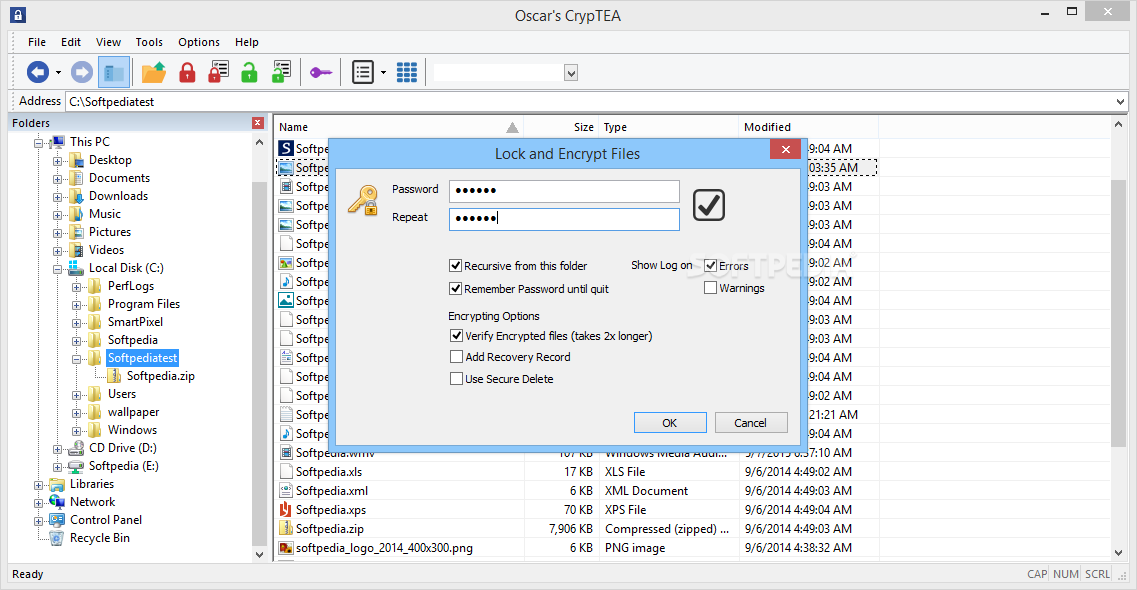1137x590 pixels.
Task: Click the Softpedia.xps file icon
Action: 286,510
